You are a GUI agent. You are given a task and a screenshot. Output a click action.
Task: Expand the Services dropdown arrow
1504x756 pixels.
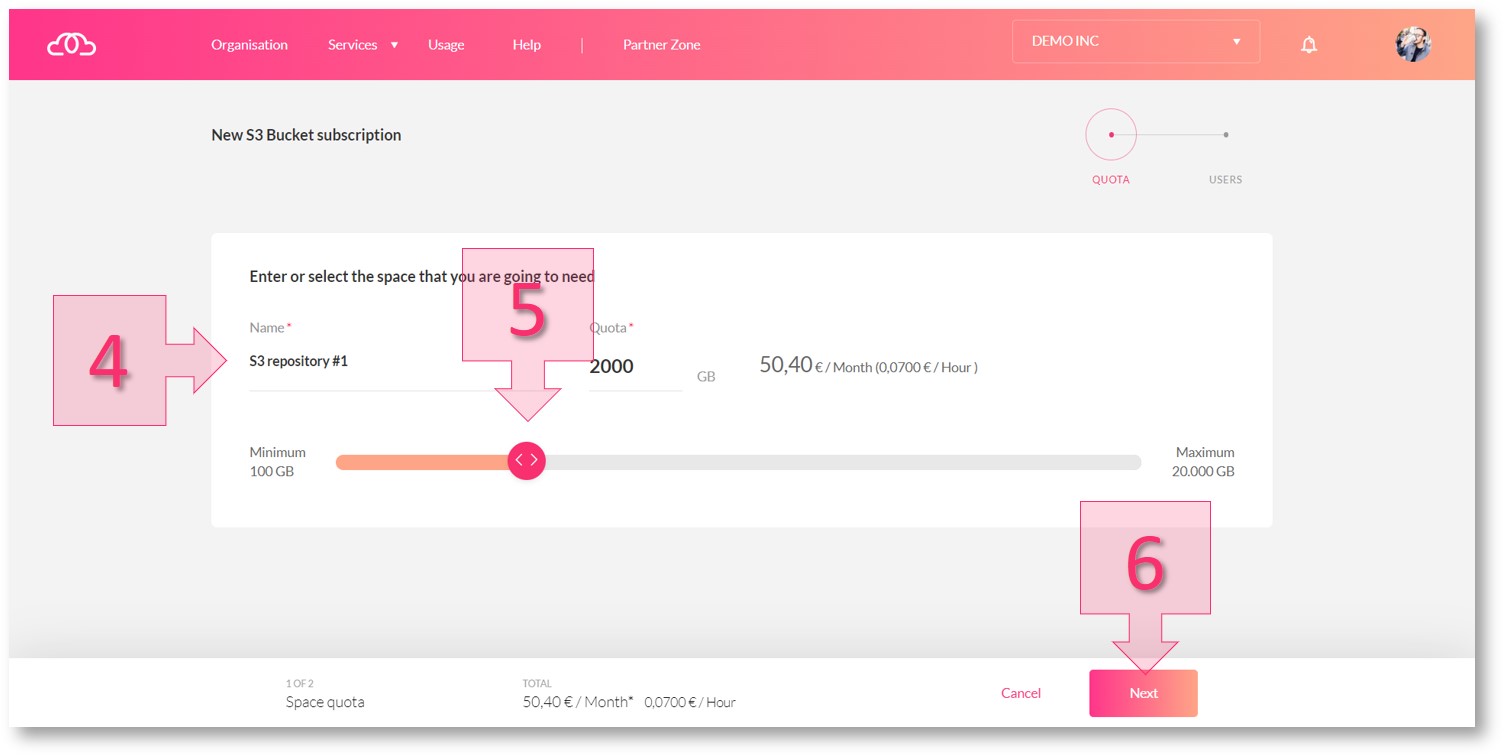[394, 45]
